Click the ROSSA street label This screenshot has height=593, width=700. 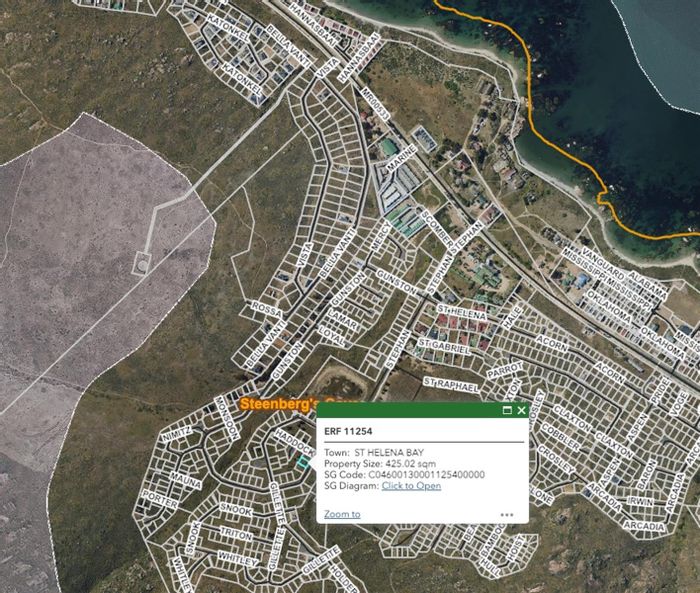[267, 309]
